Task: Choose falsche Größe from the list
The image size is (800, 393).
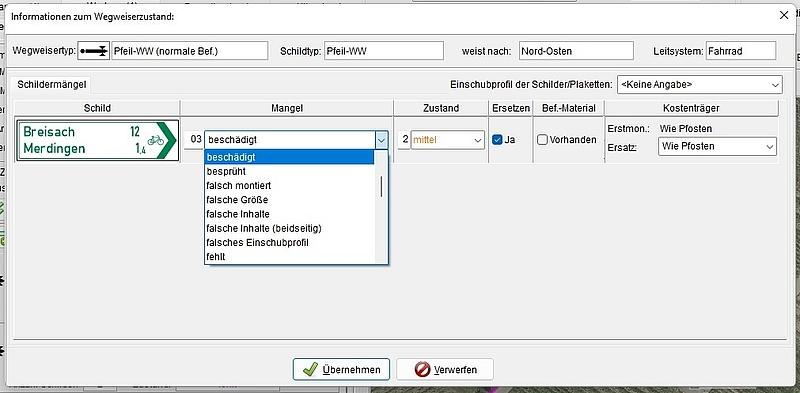Action: [x=289, y=200]
